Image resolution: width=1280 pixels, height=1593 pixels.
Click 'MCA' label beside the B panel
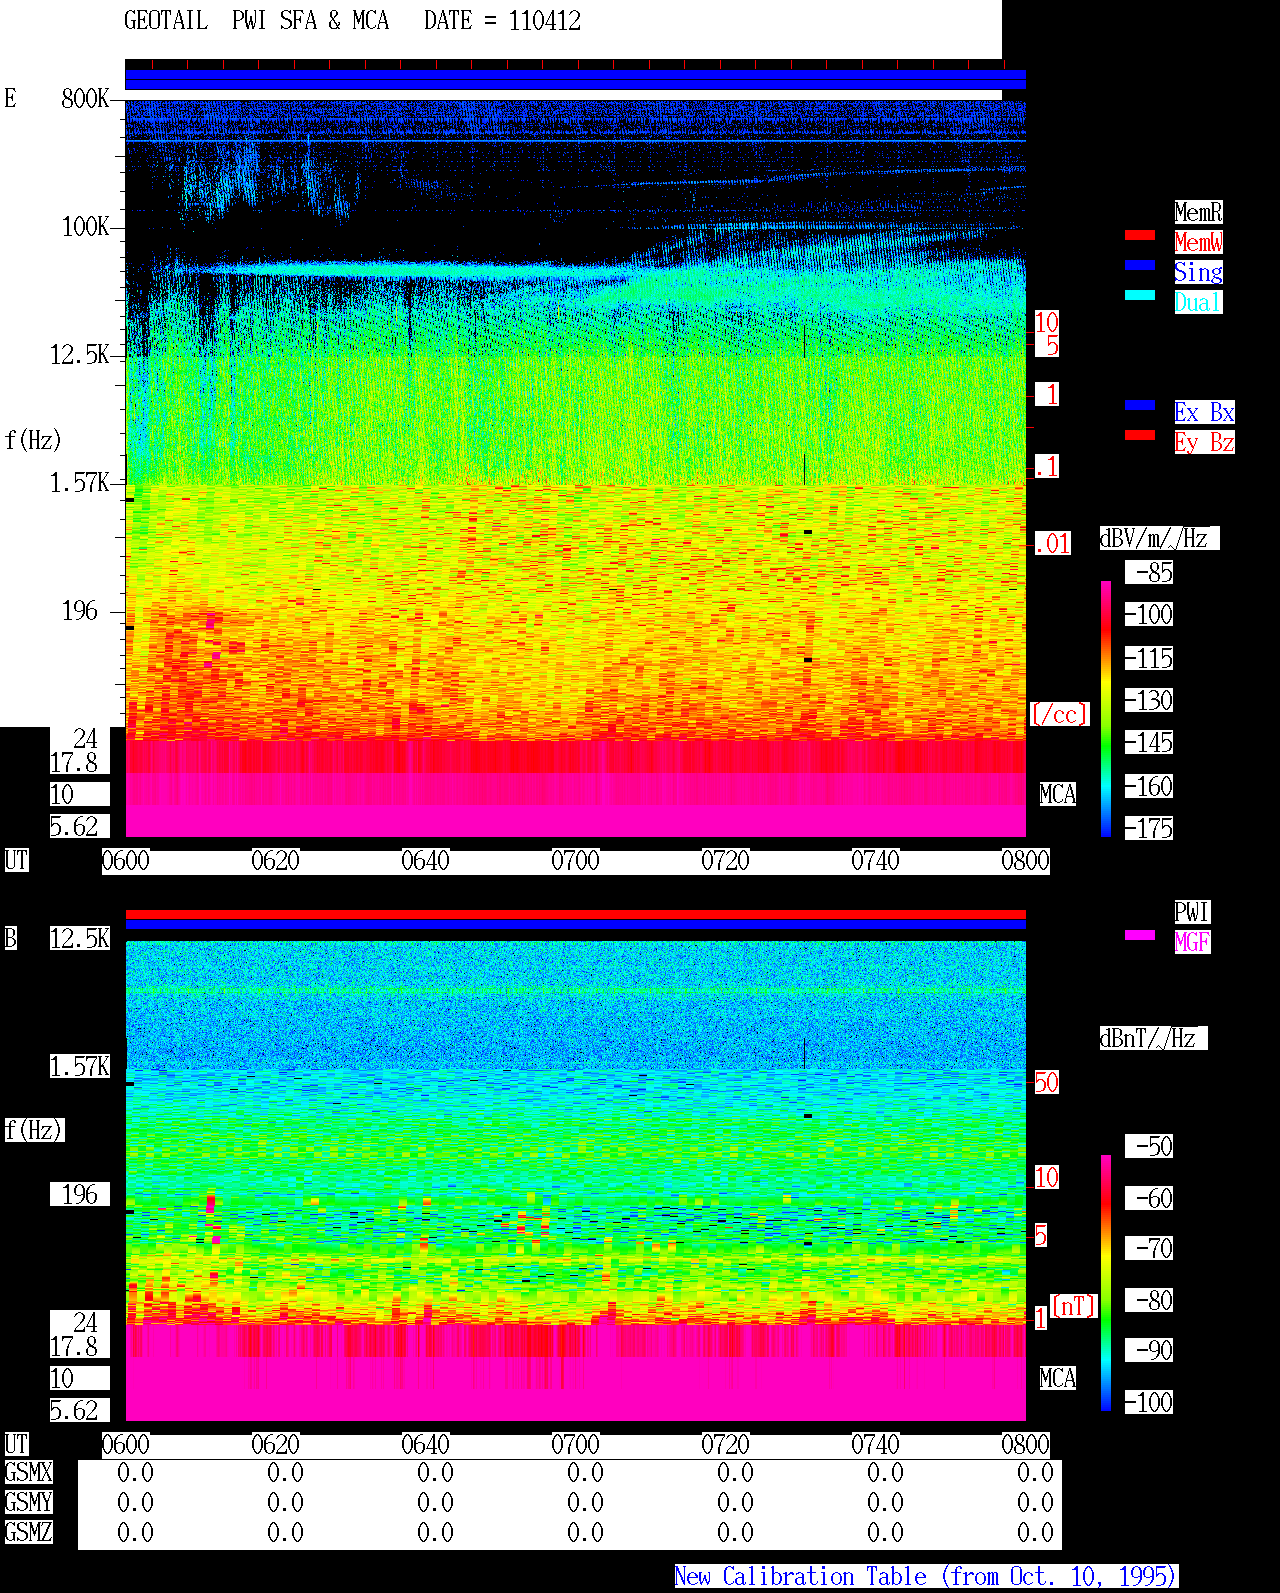[x=1058, y=1379]
